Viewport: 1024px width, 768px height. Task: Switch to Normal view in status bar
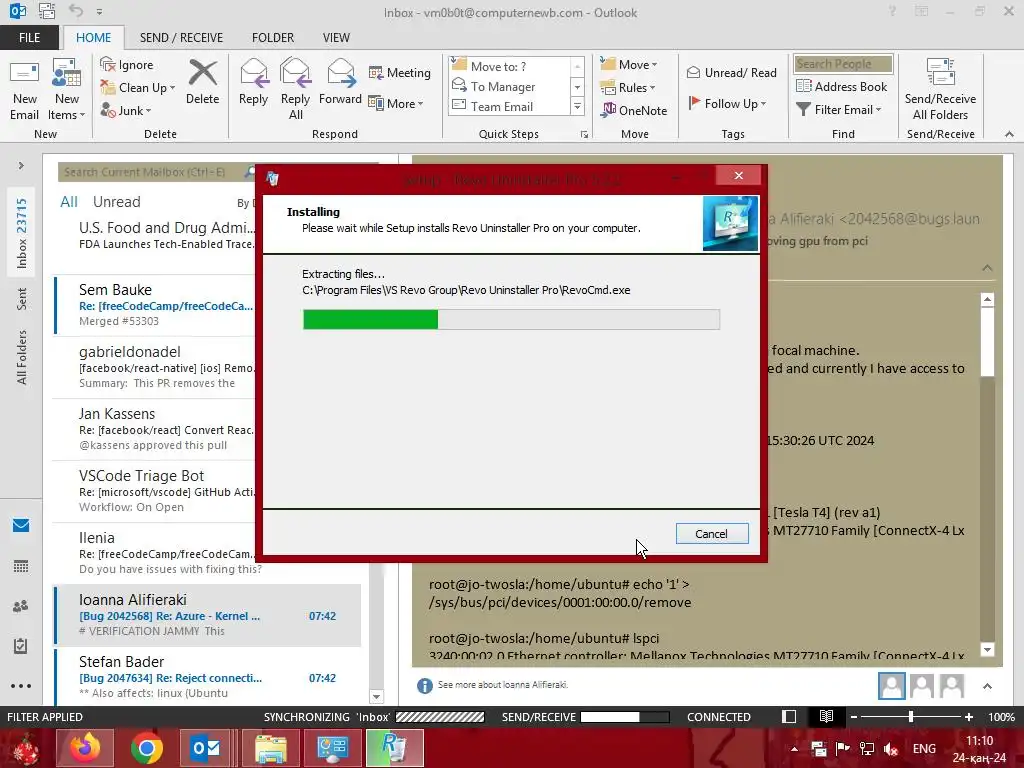pyautogui.click(x=789, y=717)
